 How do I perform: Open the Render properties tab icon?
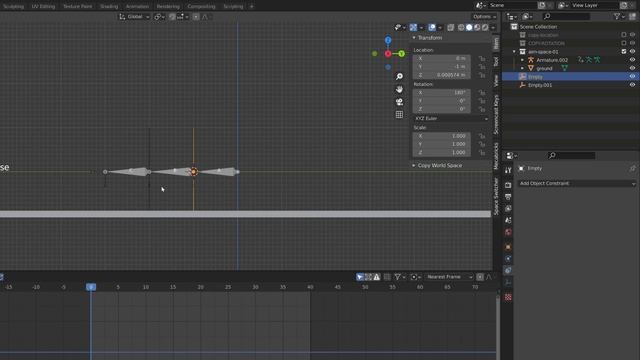(508, 185)
